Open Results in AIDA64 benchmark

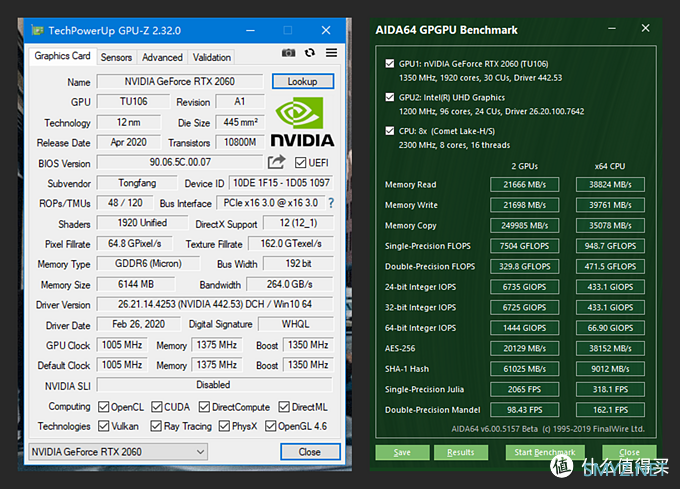[461, 452]
